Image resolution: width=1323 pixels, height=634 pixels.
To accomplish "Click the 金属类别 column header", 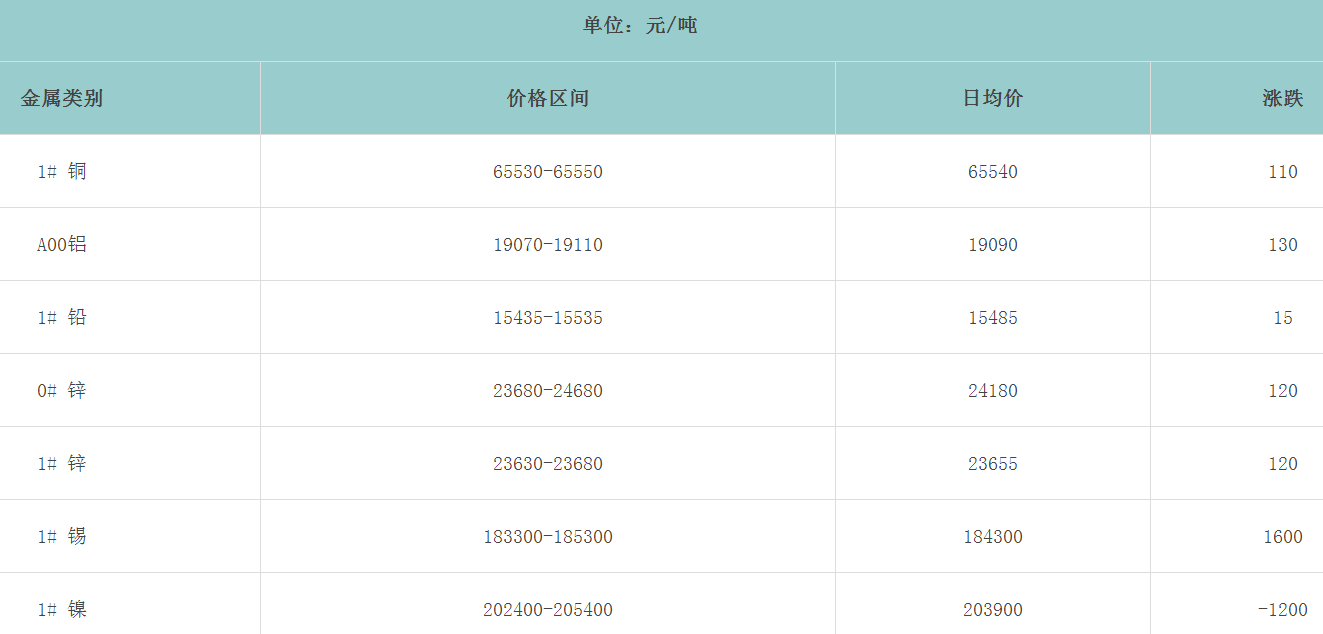I will 62,98.
